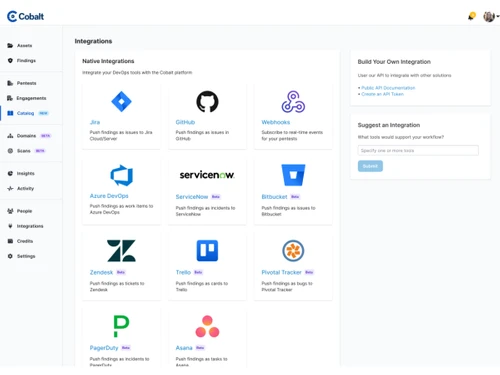Open the Azure DevOps integration link
Screen dimensions: 500x375
(x=109, y=196)
